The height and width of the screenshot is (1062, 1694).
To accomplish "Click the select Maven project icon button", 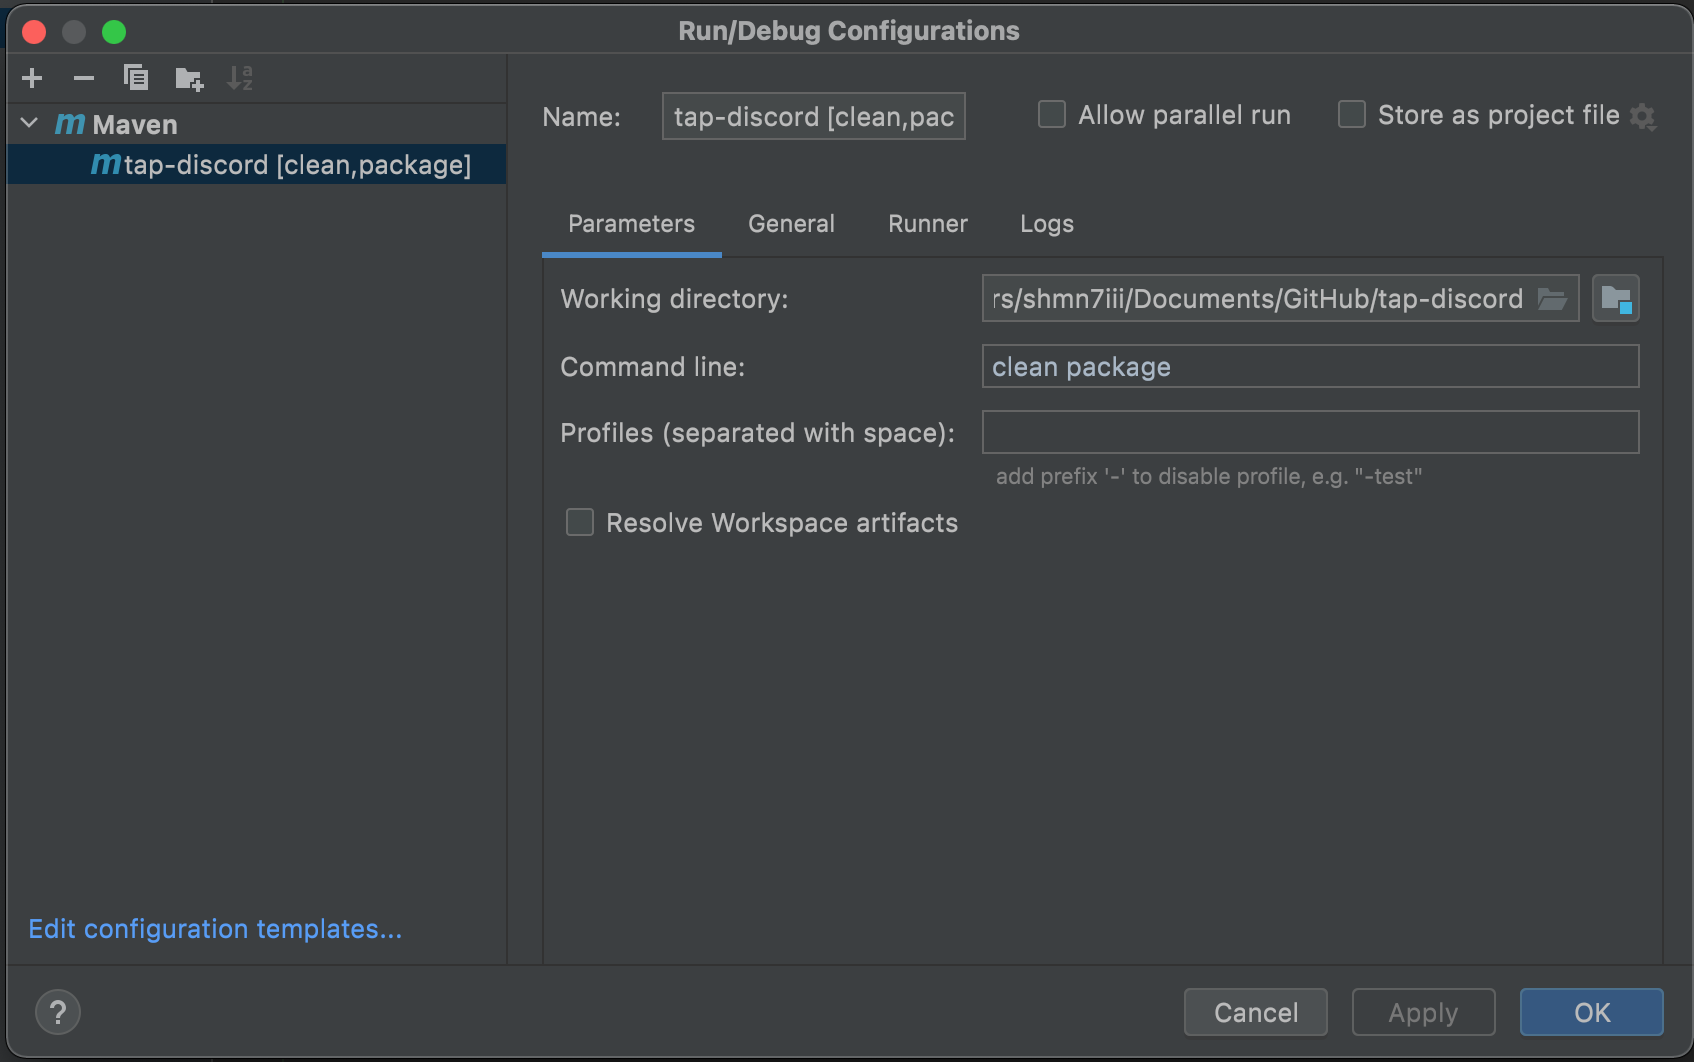I will coord(1615,299).
